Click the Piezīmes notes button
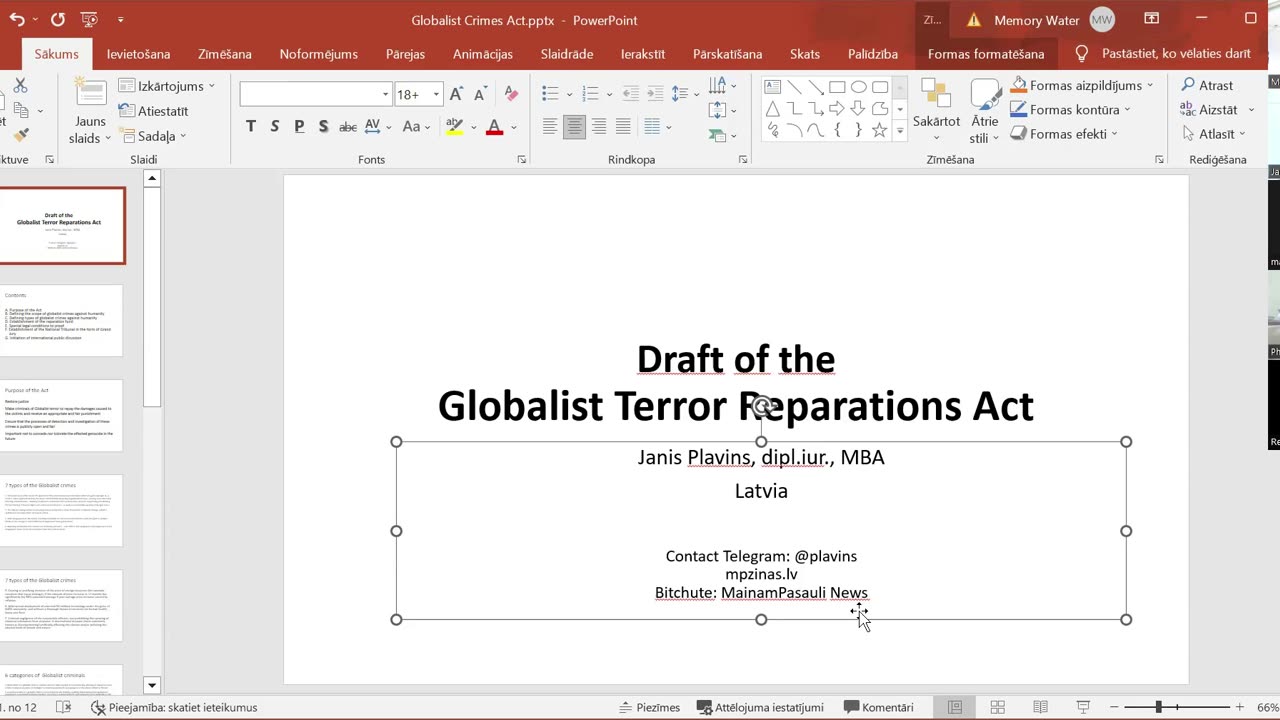Viewport: 1280px width, 720px height. click(x=650, y=707)
